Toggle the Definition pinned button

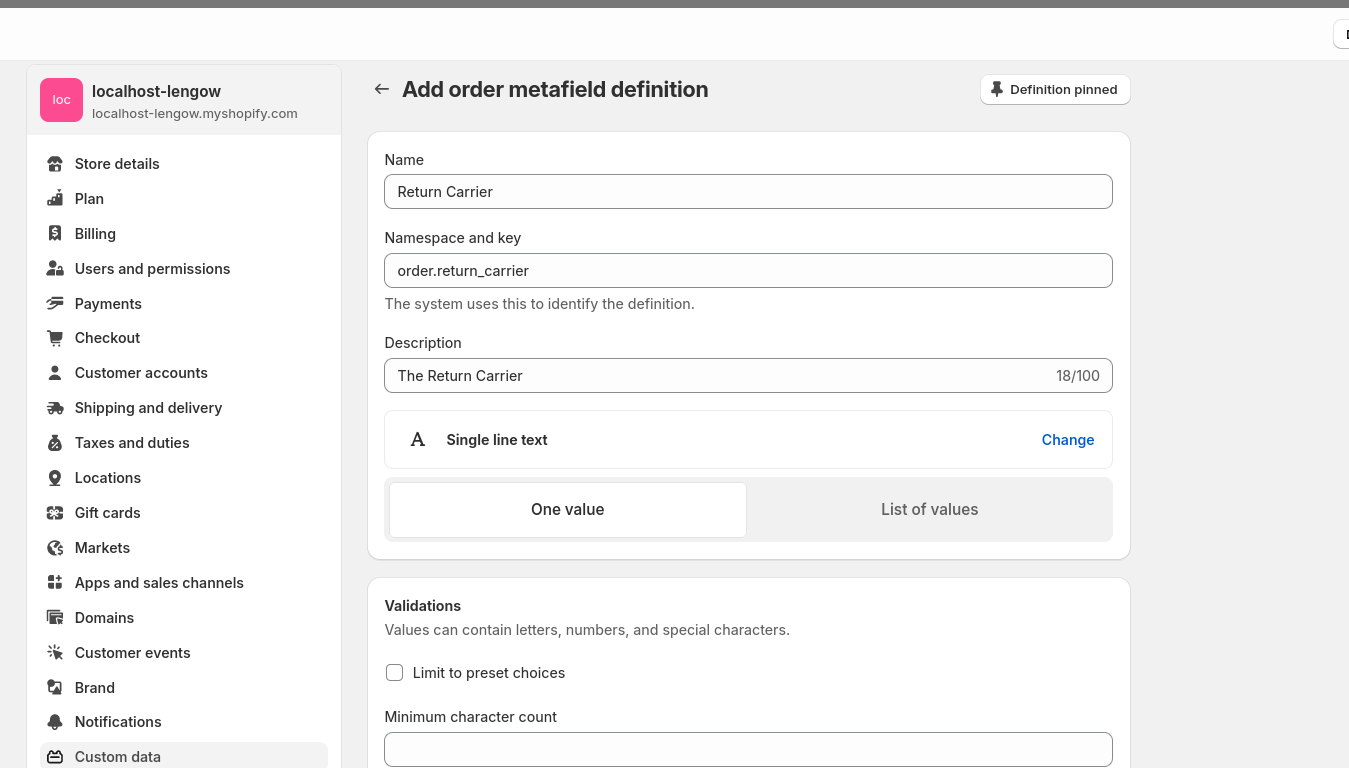[x=1054, y=90]
